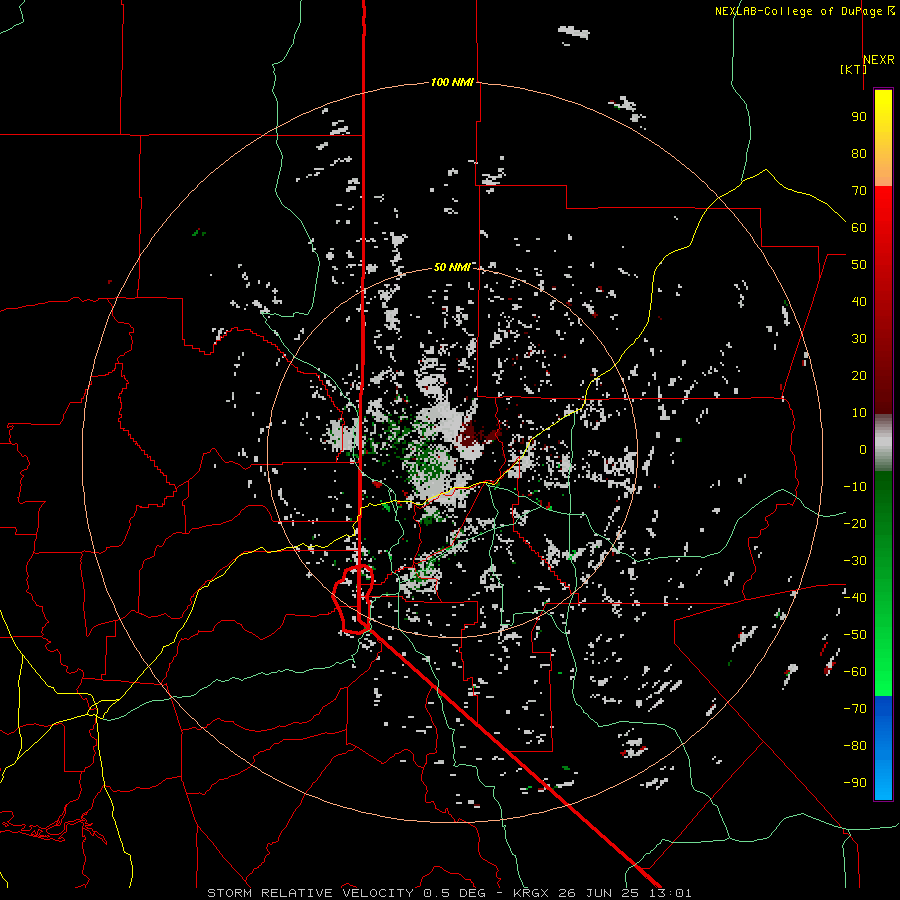Click the "0.5 DEG" elevation angle text
This screenshot has width=900, height=900.
pyautogui.click(x=454, y=893)
